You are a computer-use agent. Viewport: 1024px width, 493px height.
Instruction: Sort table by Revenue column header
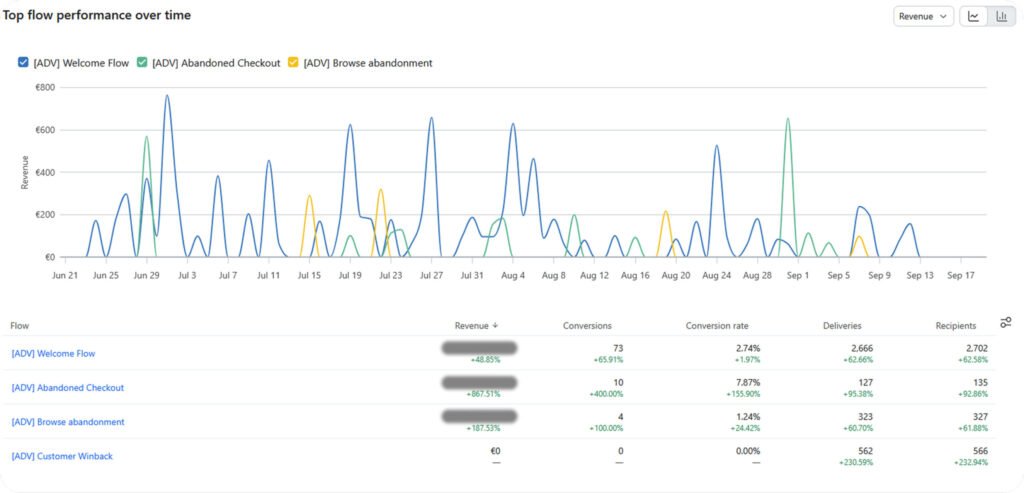click(x=477, y=325)
